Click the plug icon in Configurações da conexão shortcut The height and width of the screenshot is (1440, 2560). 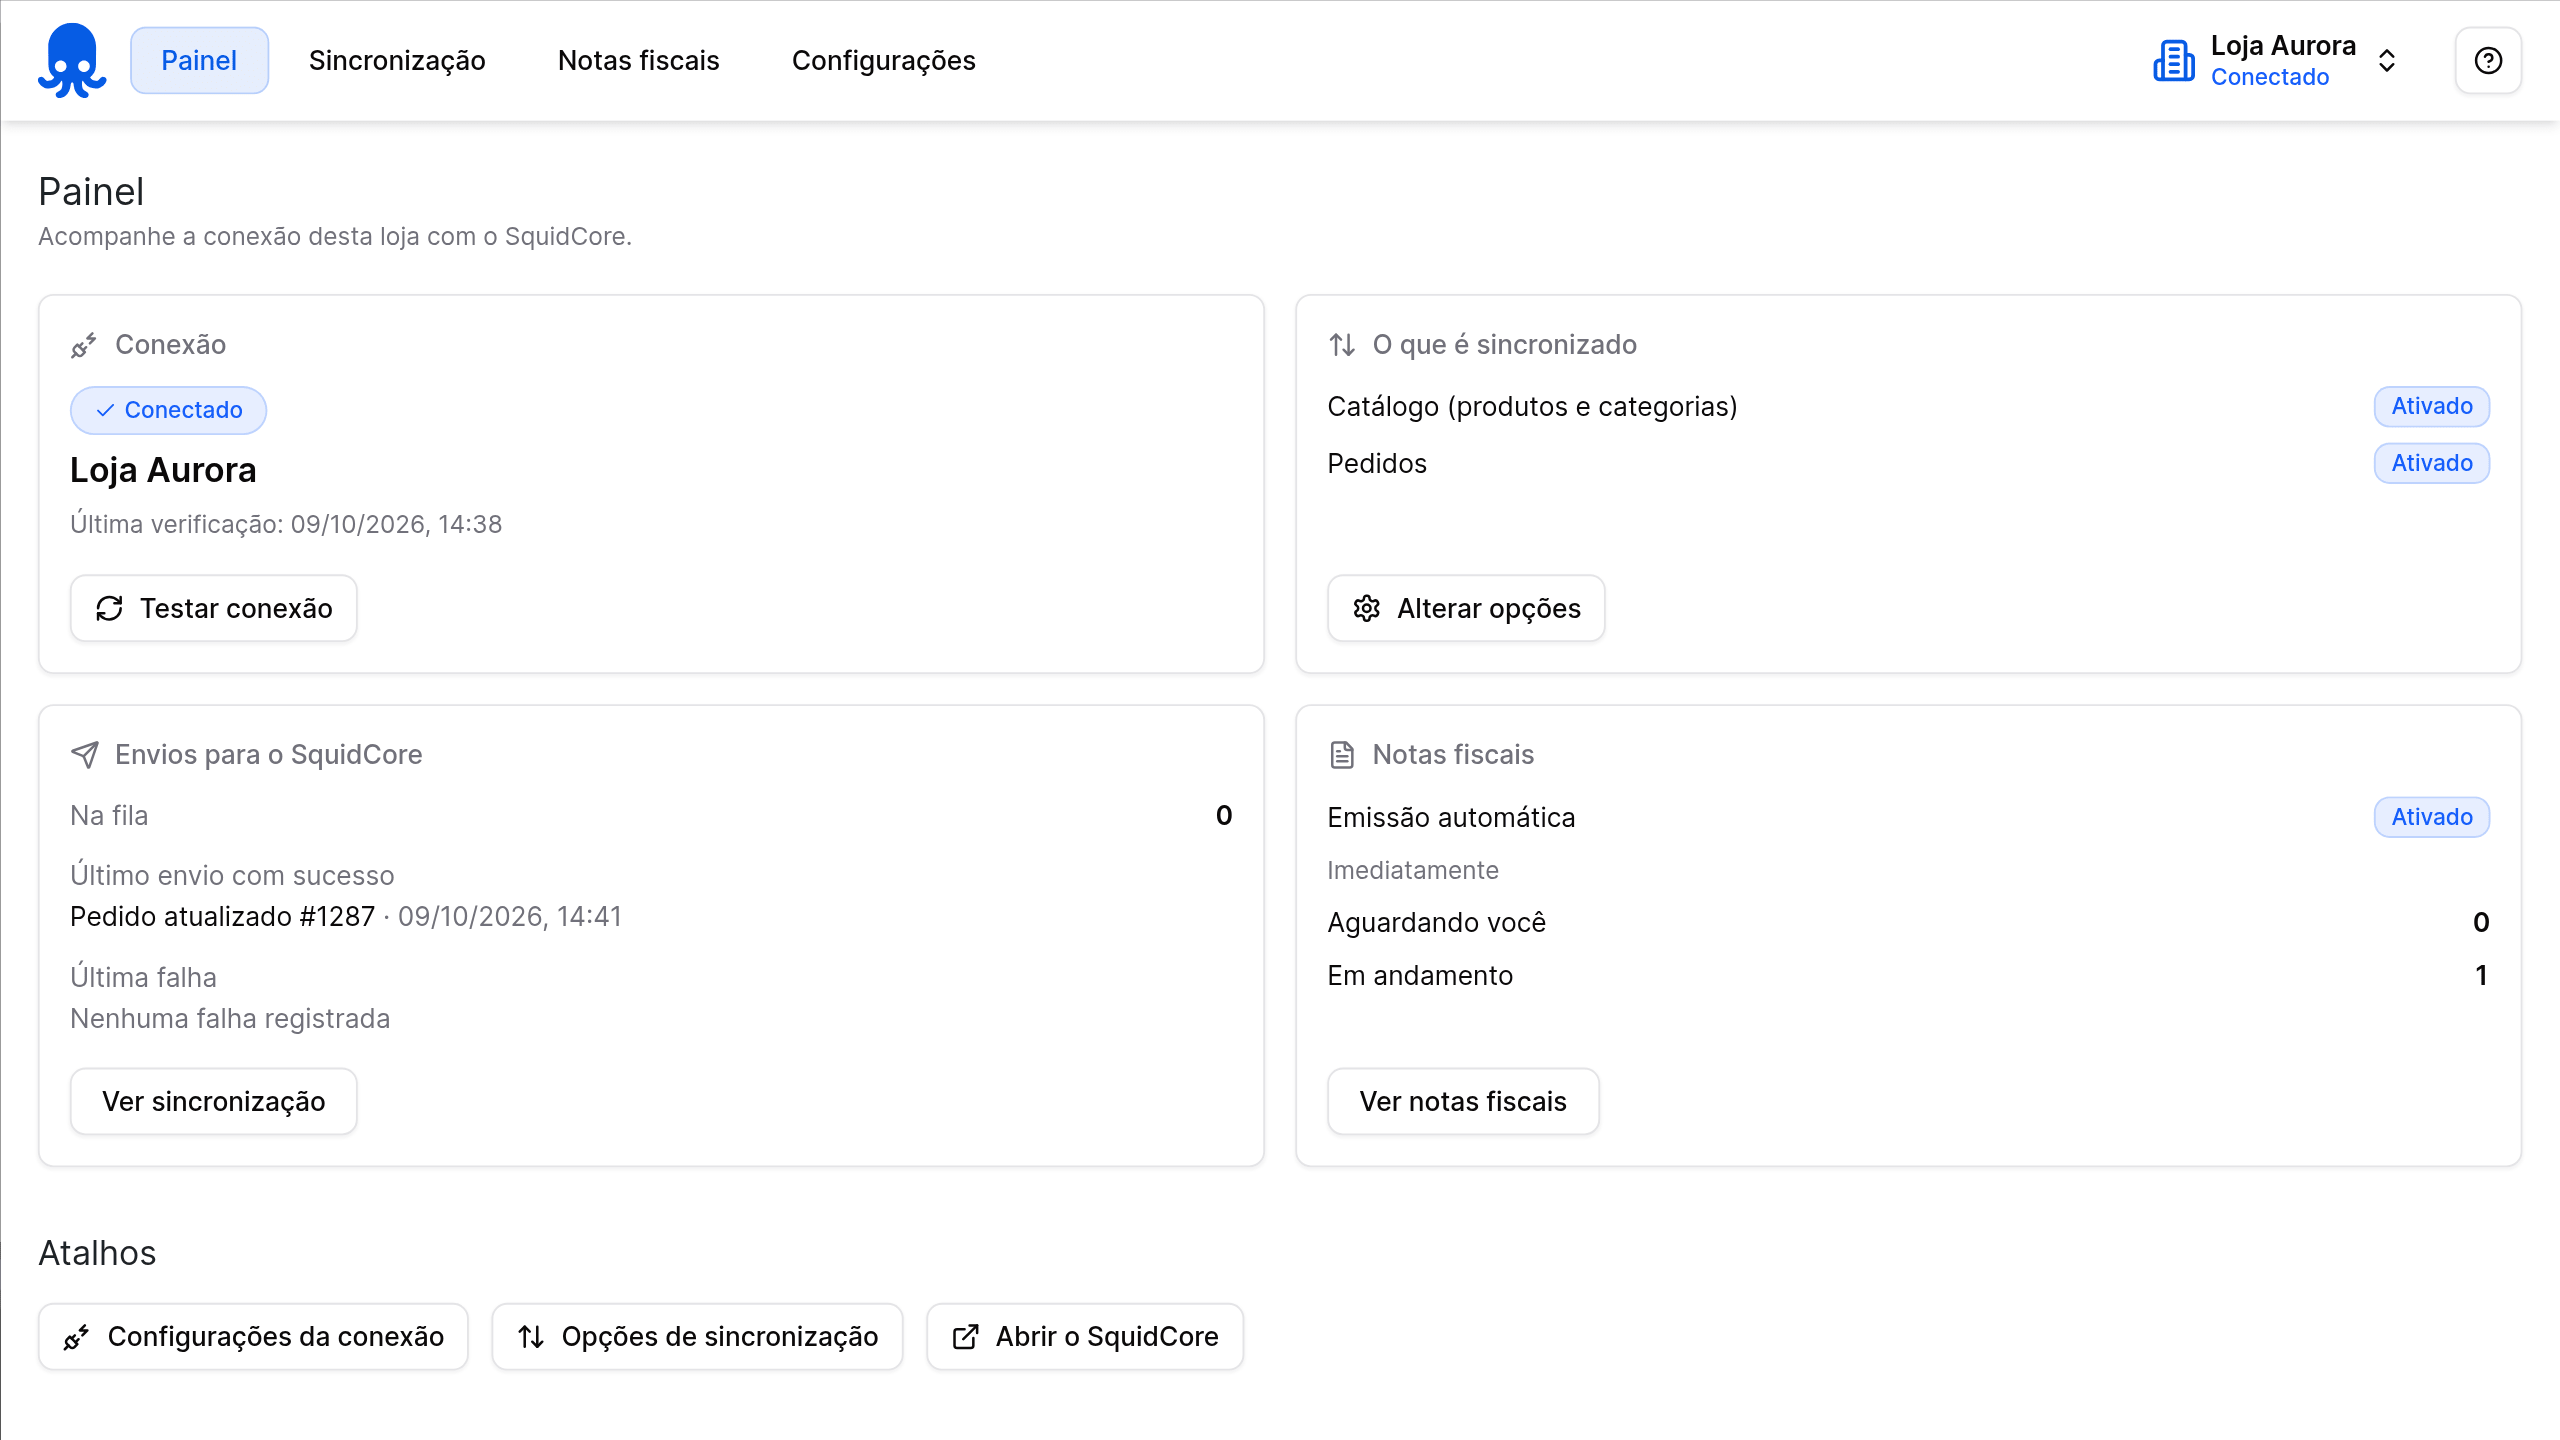tap(77, 1337)
